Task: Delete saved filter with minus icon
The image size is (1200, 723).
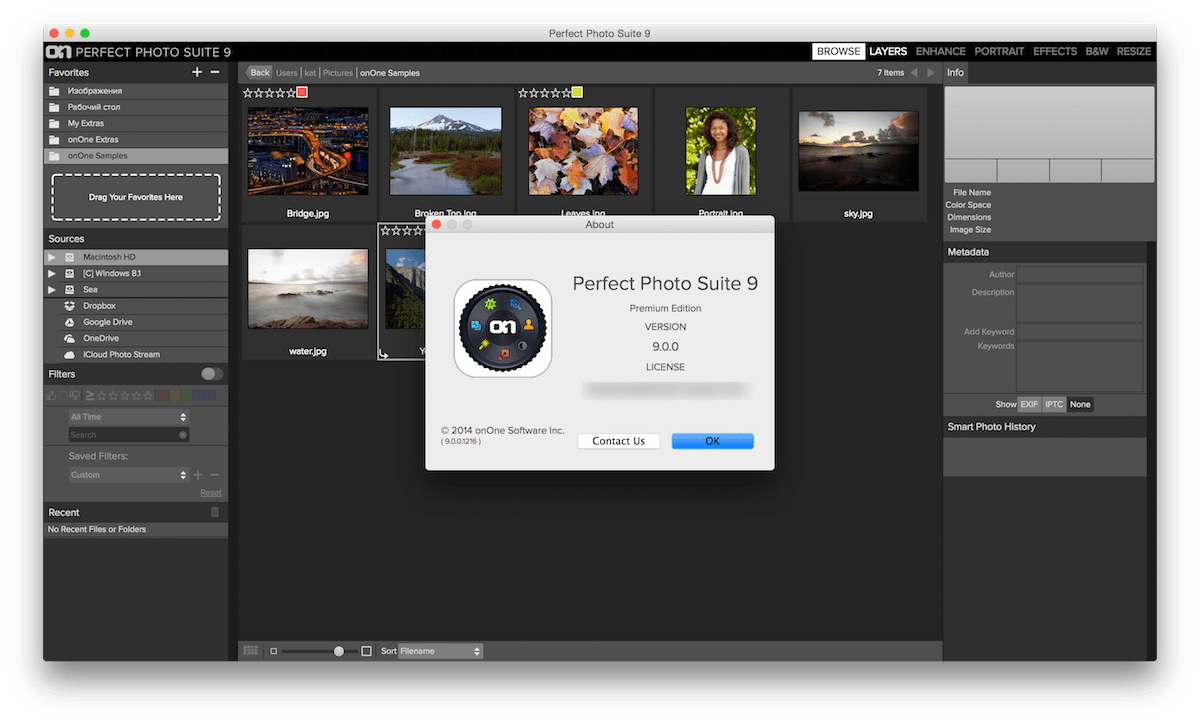Action: click(215, 475)
